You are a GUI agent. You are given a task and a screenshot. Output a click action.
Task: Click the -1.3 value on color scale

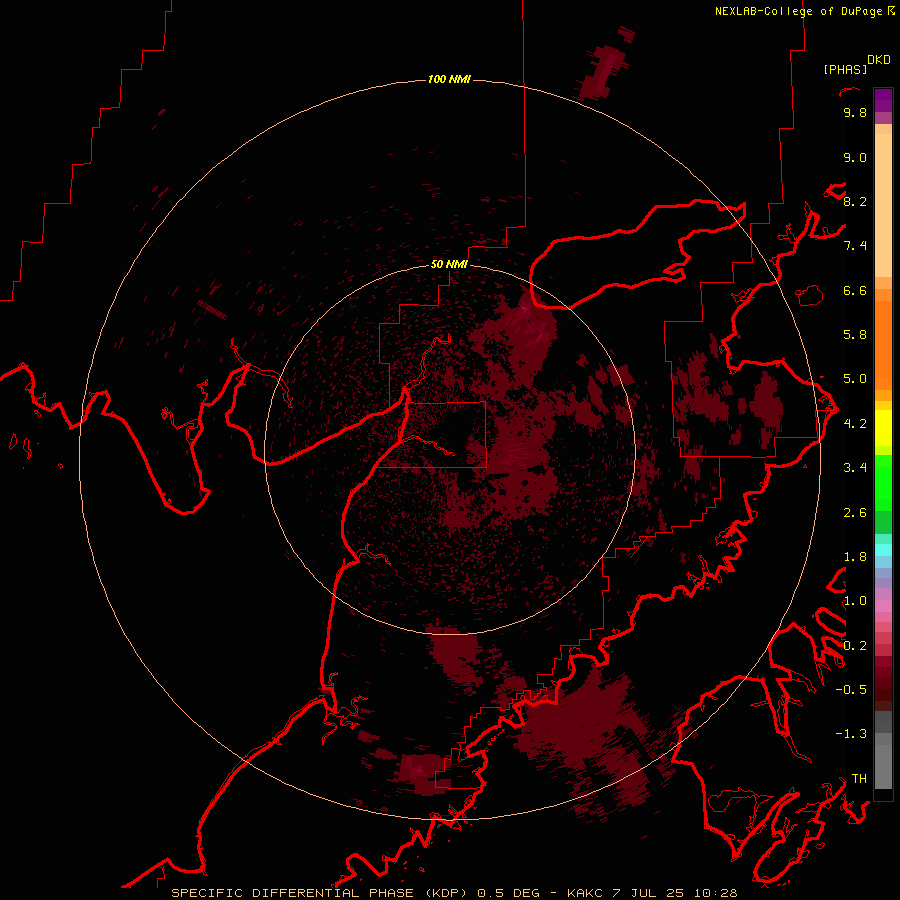click(851, 734)
